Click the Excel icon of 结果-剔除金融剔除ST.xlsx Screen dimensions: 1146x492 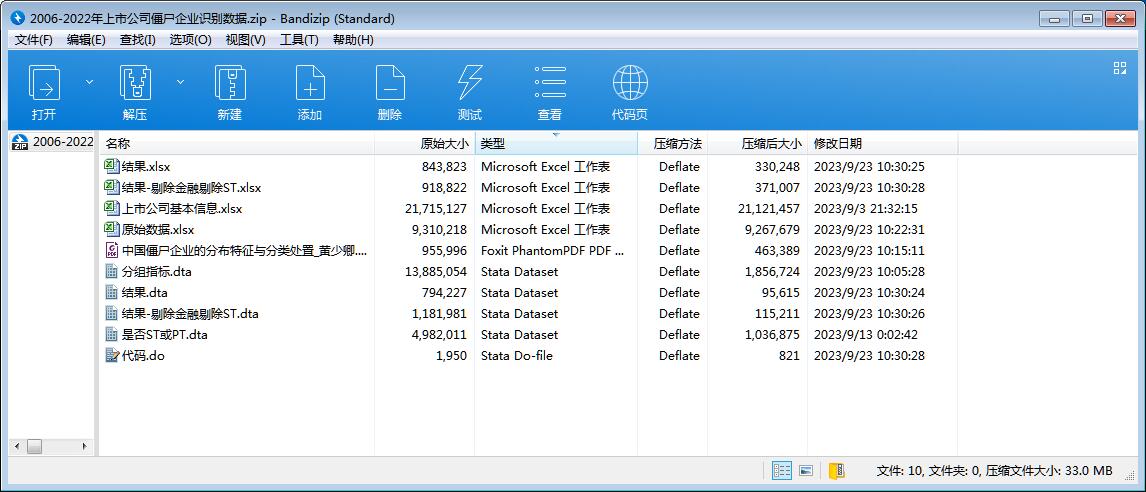tap(112, 187)
